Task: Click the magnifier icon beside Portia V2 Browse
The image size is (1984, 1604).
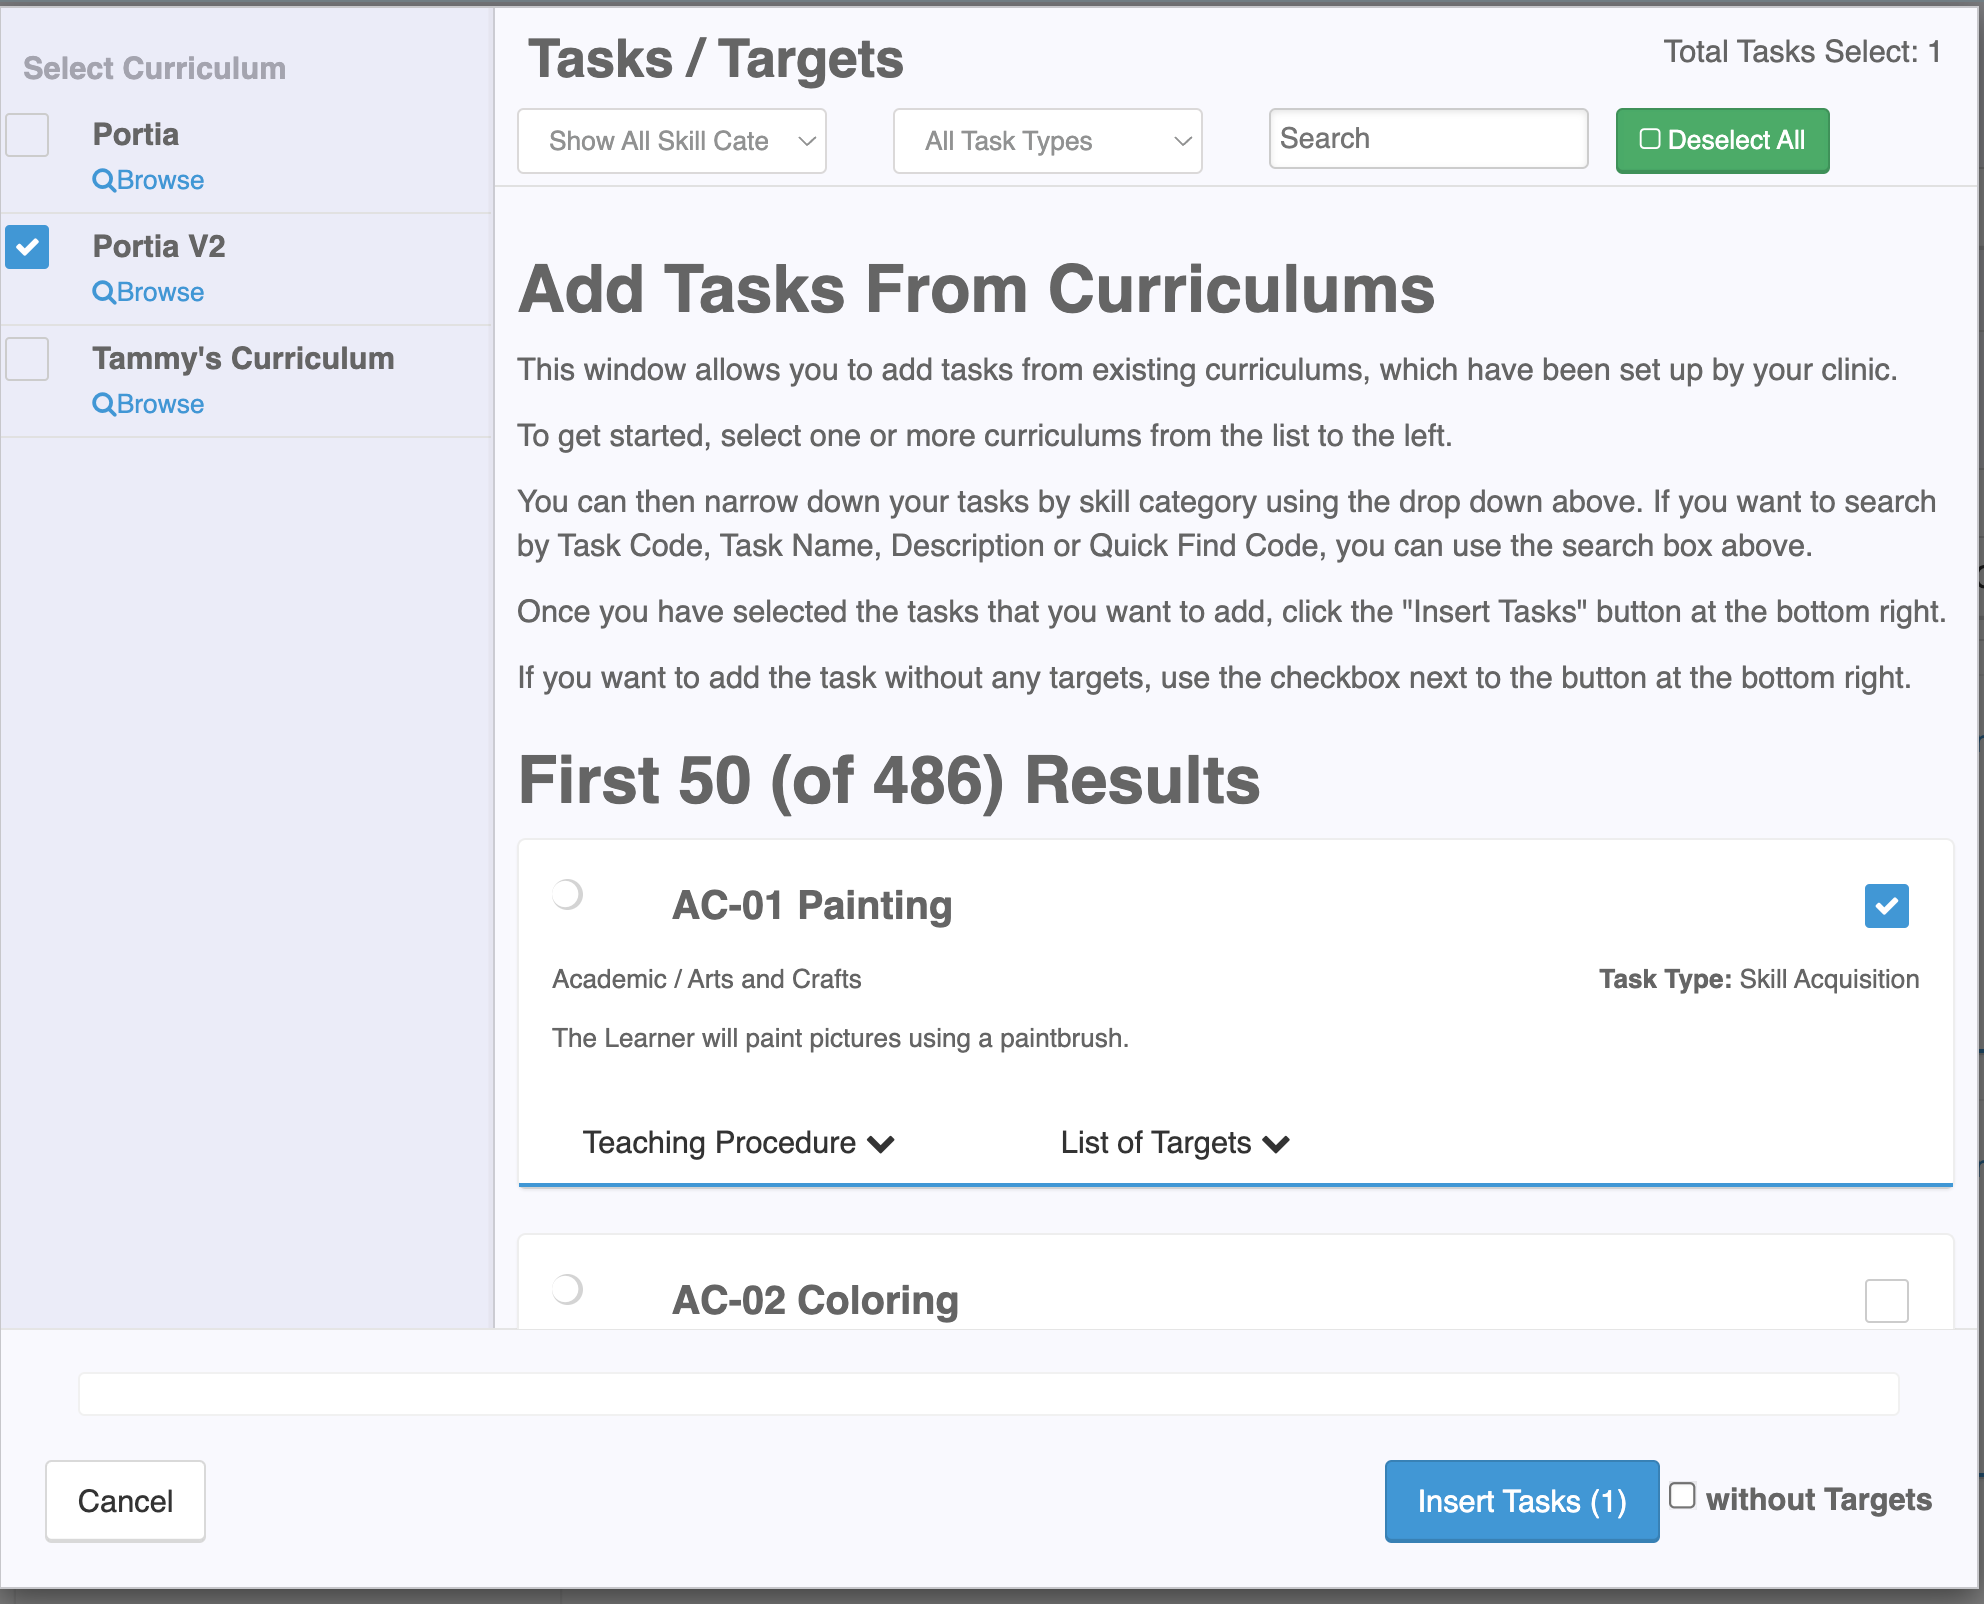Action: click(103, 292)
